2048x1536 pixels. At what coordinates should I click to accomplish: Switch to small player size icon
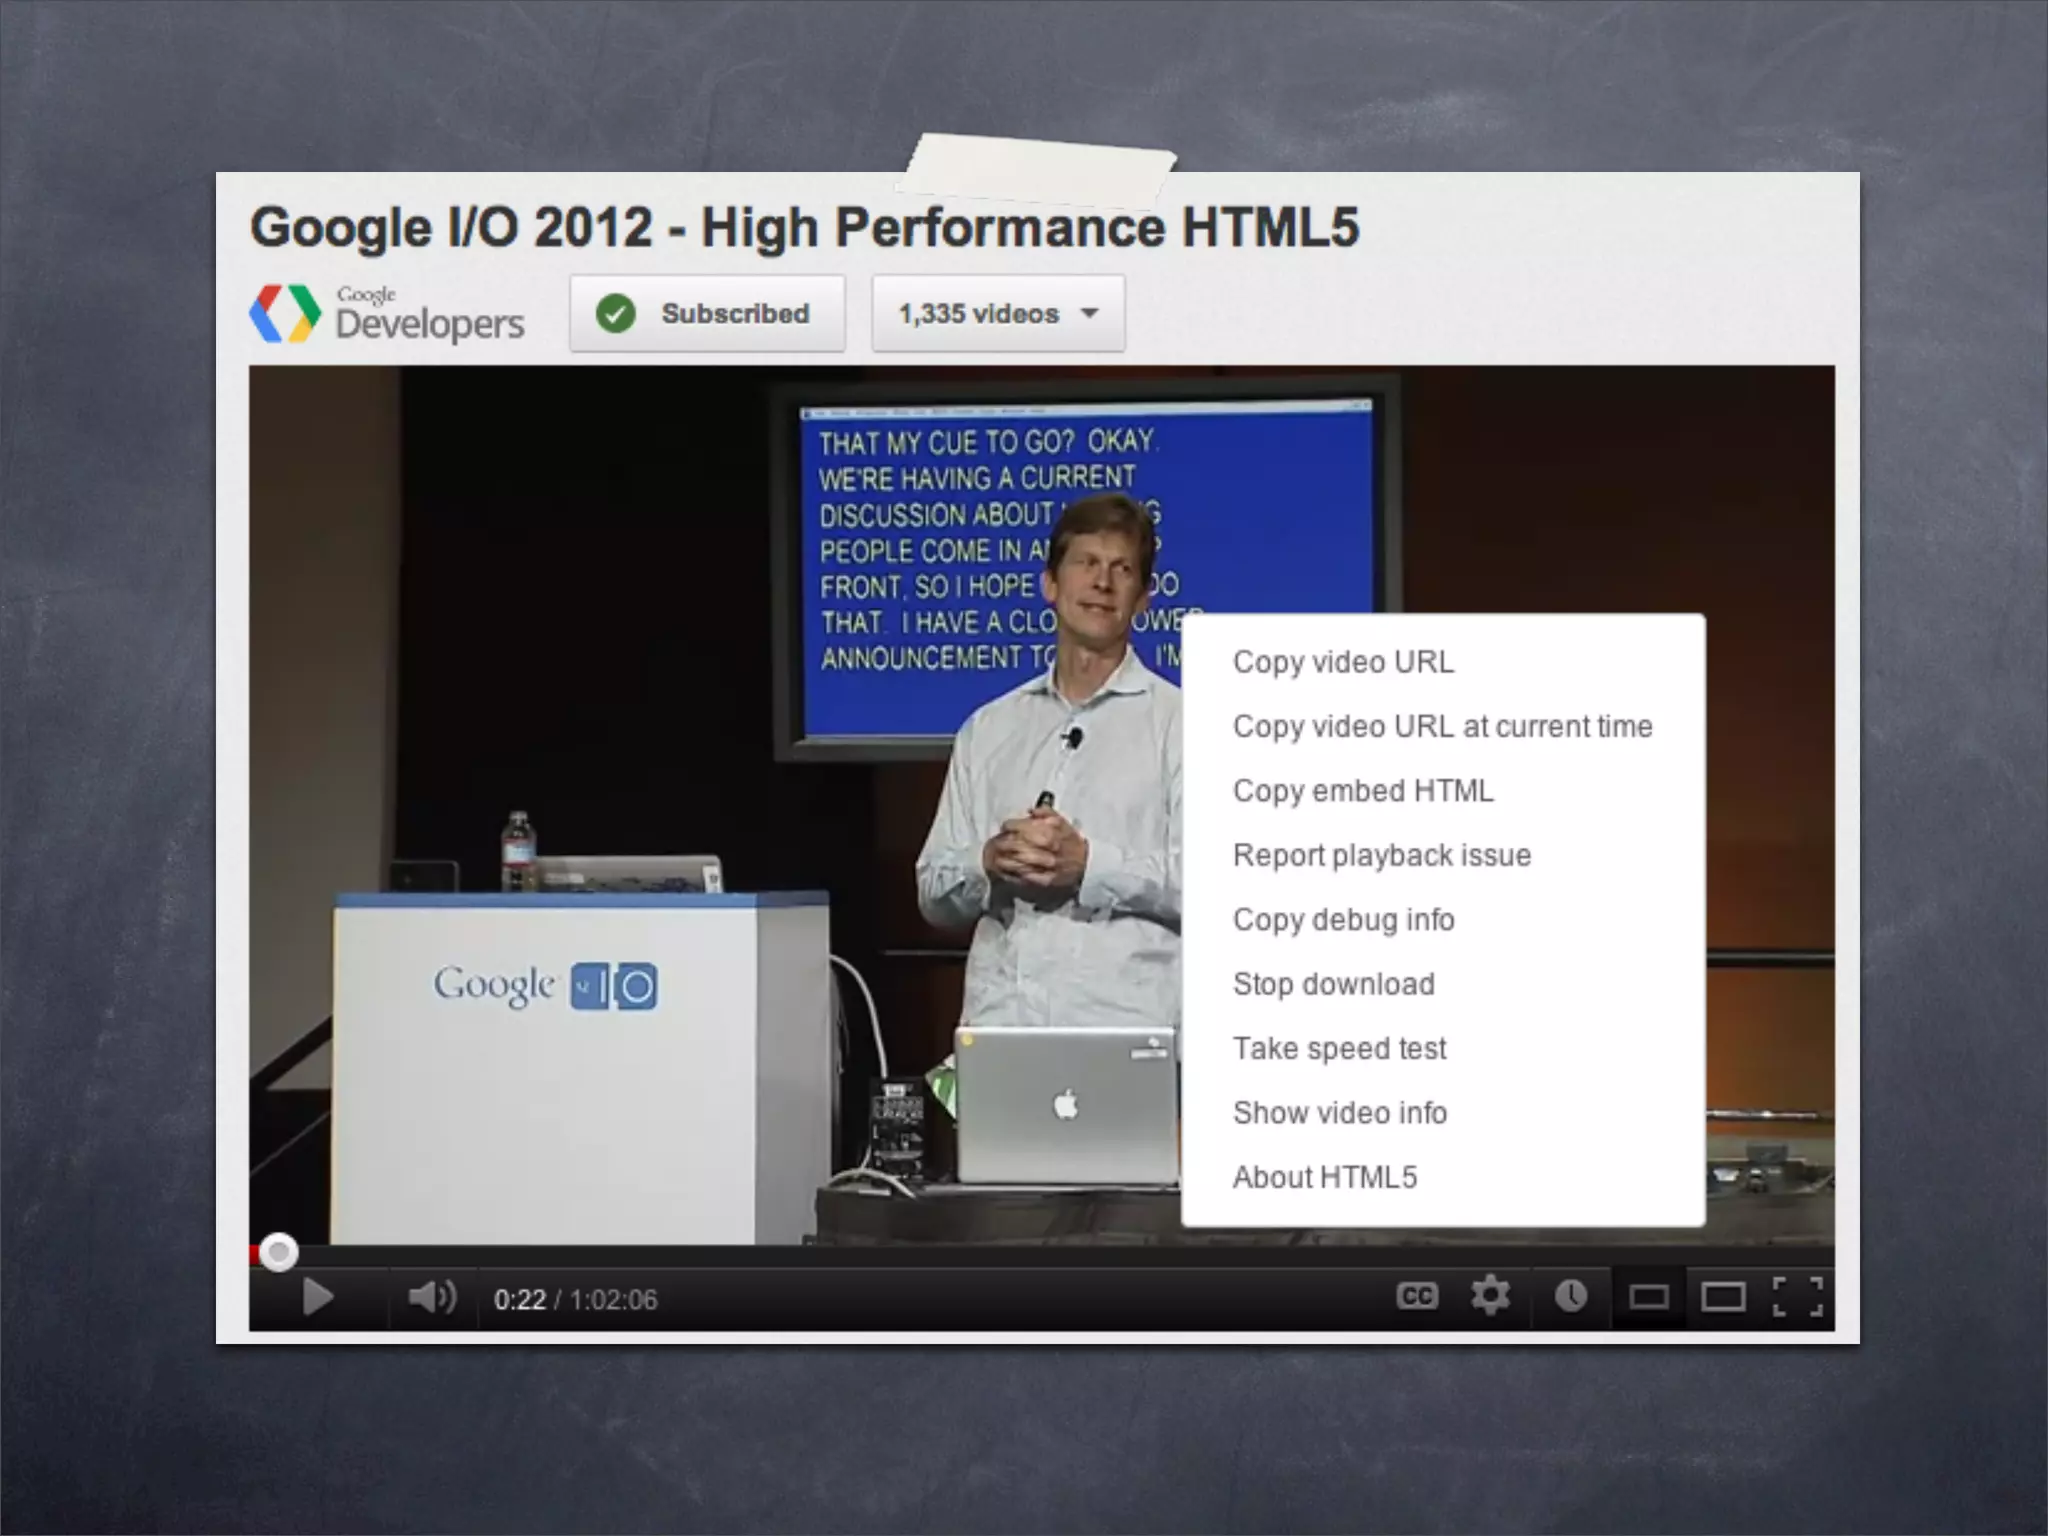coord(1648,1298)
